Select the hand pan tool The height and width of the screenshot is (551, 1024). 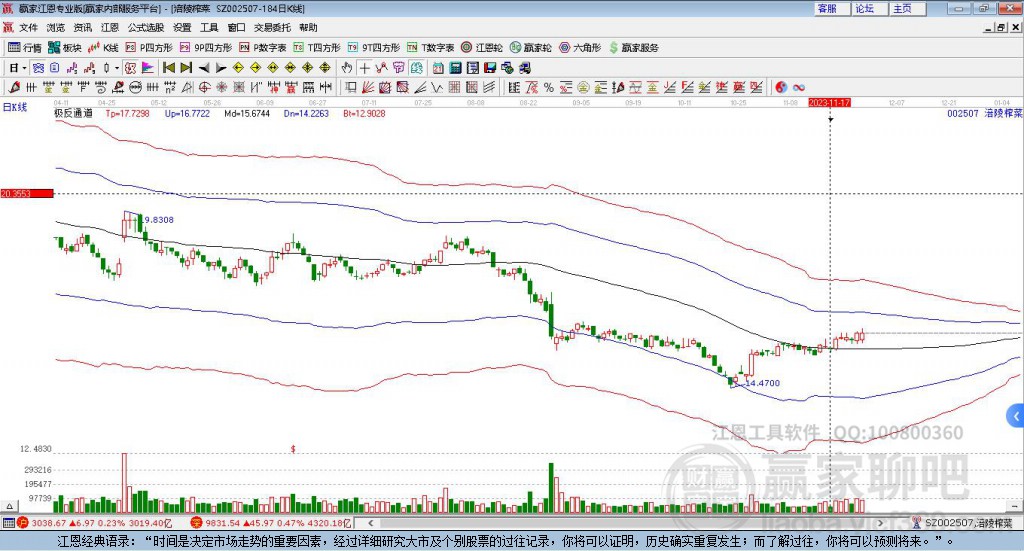[x=347, y=68]
